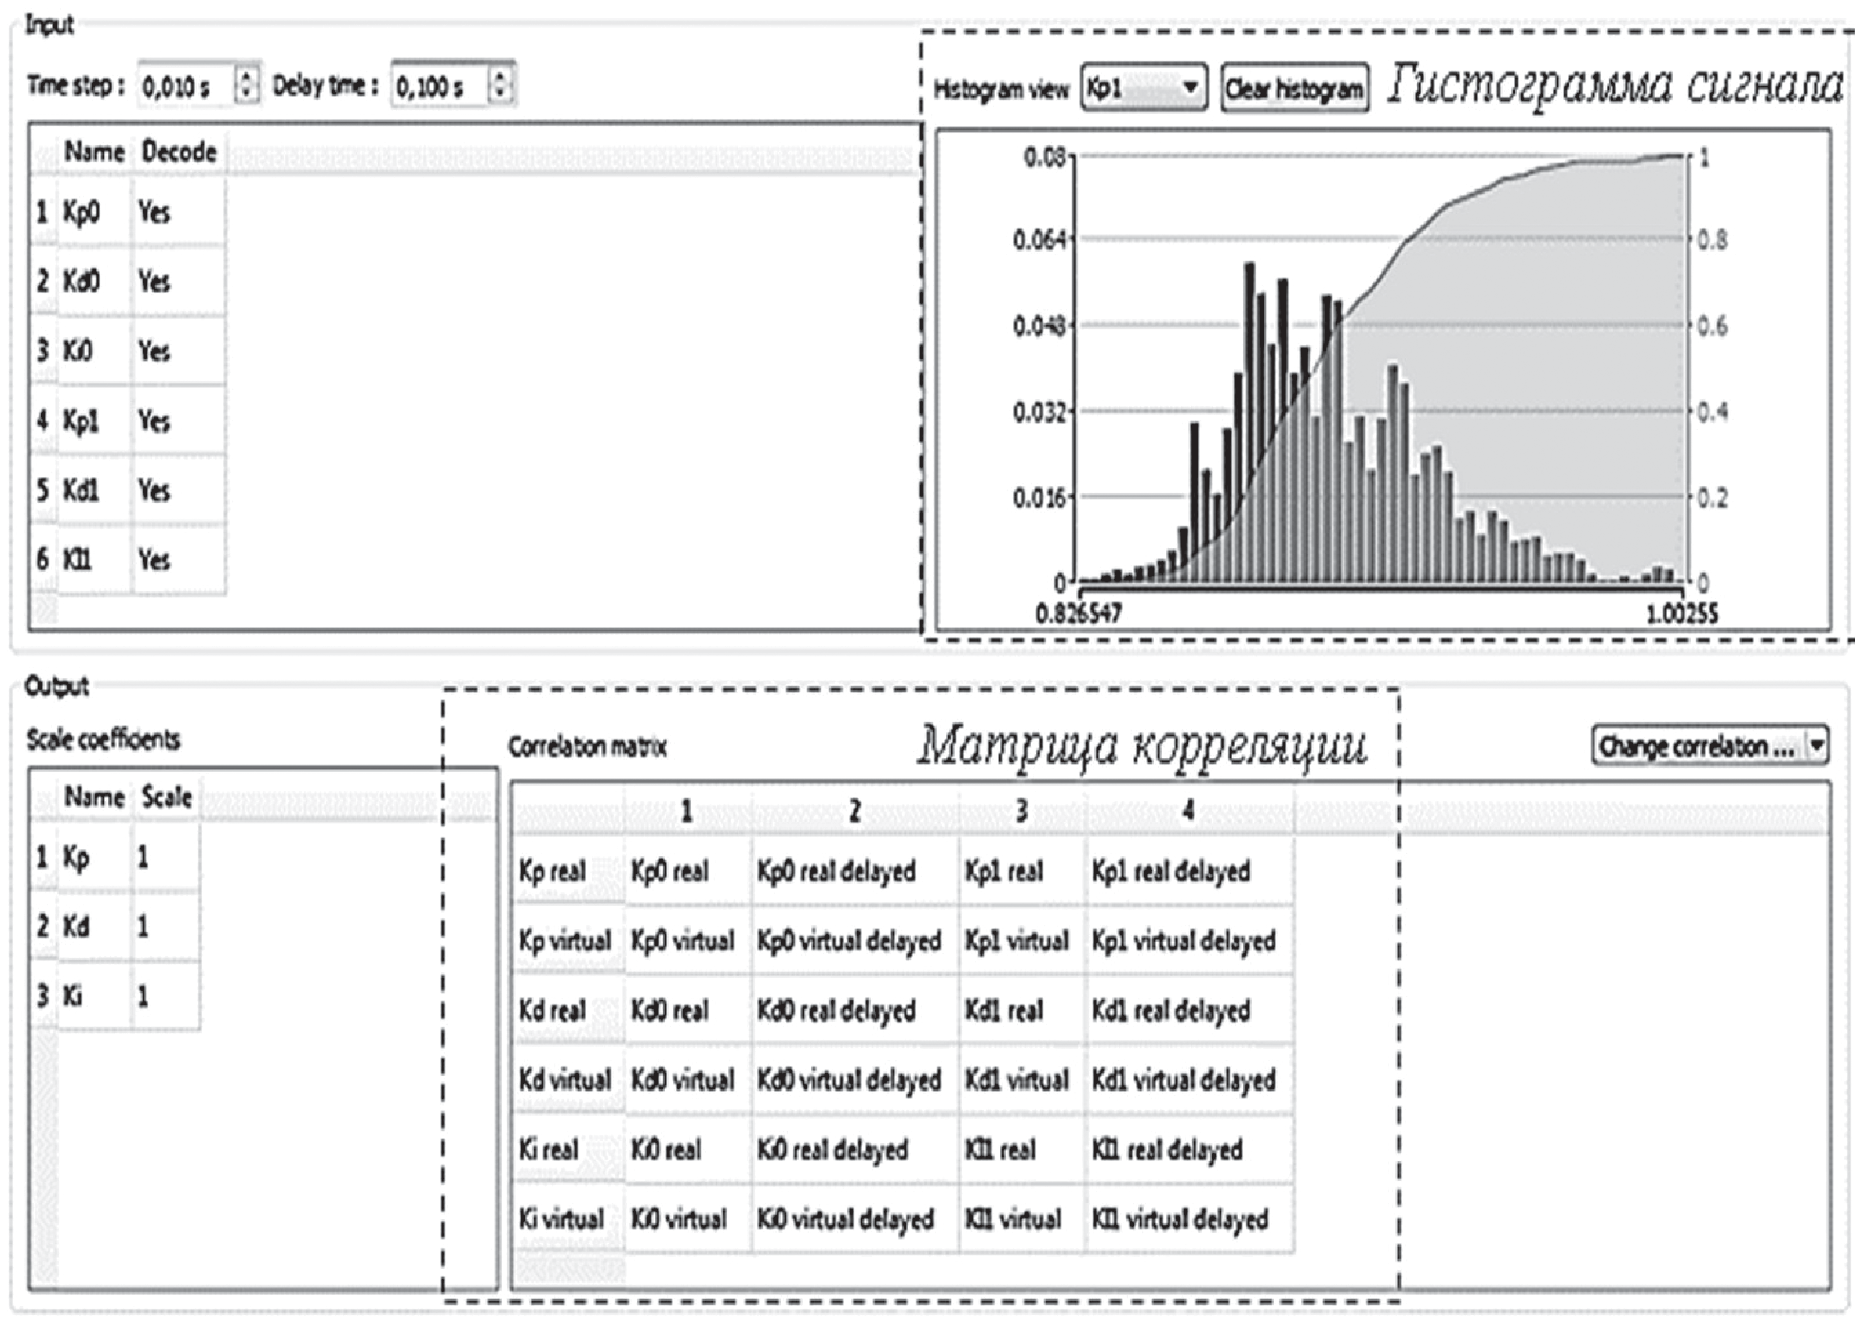Click the Time step input field
This screenshot has width=1855, height=1318.
coord(185,86)
